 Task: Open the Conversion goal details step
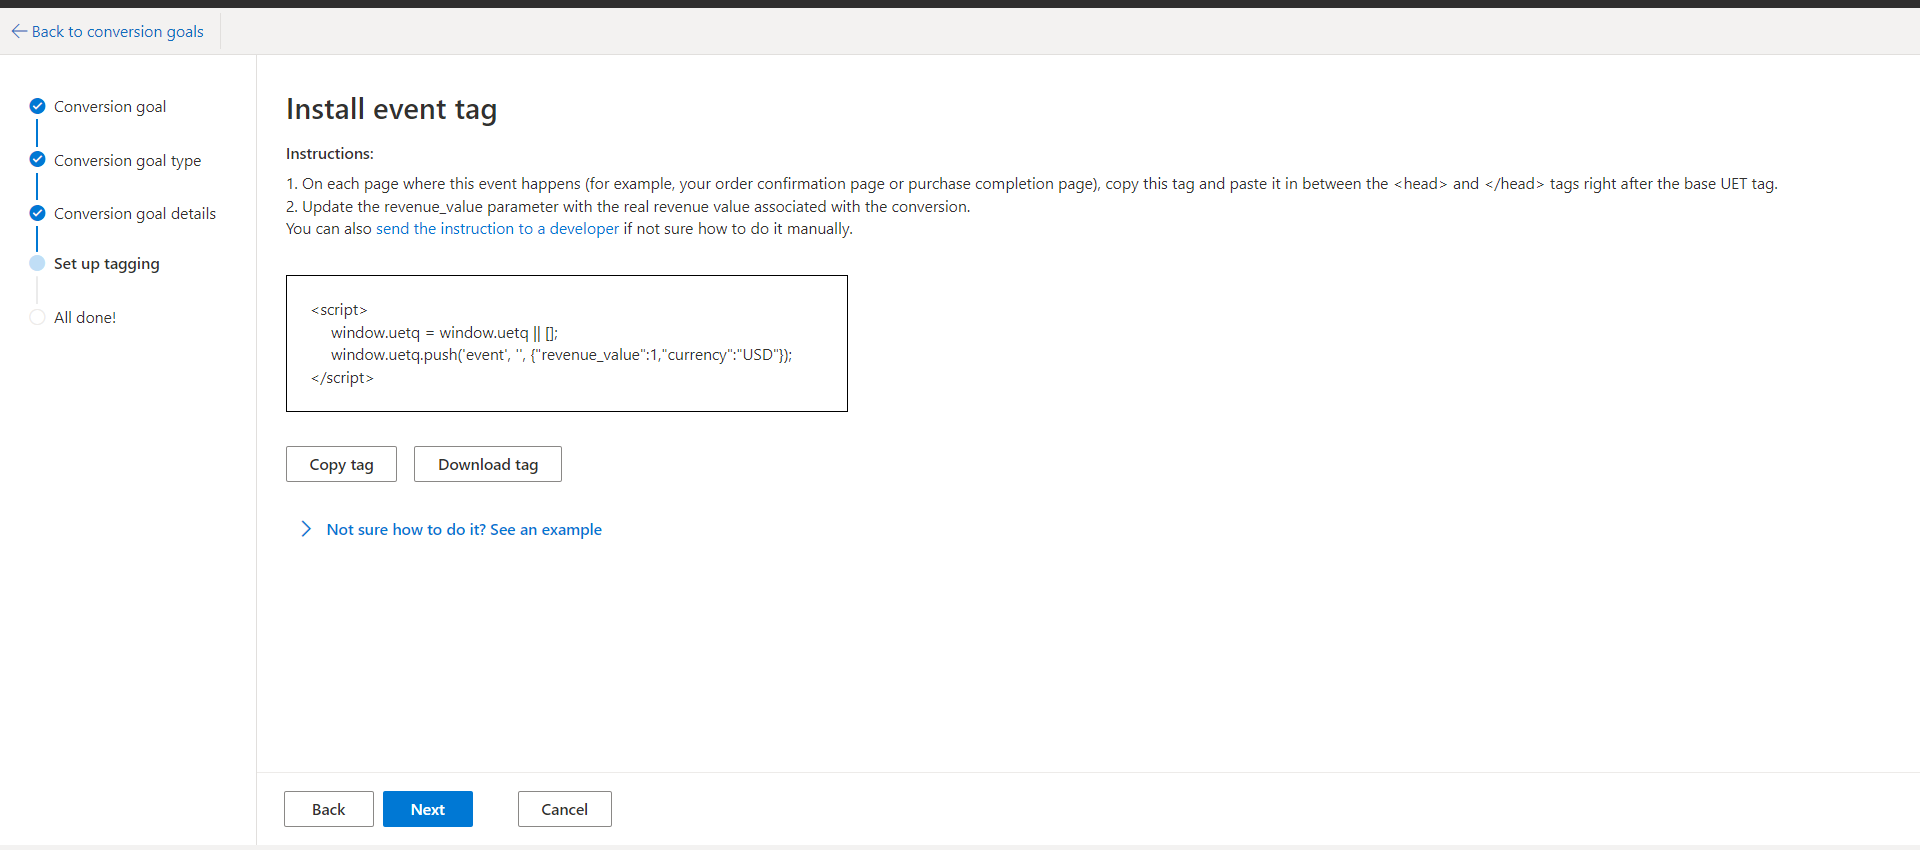click(x=135, y=213)
